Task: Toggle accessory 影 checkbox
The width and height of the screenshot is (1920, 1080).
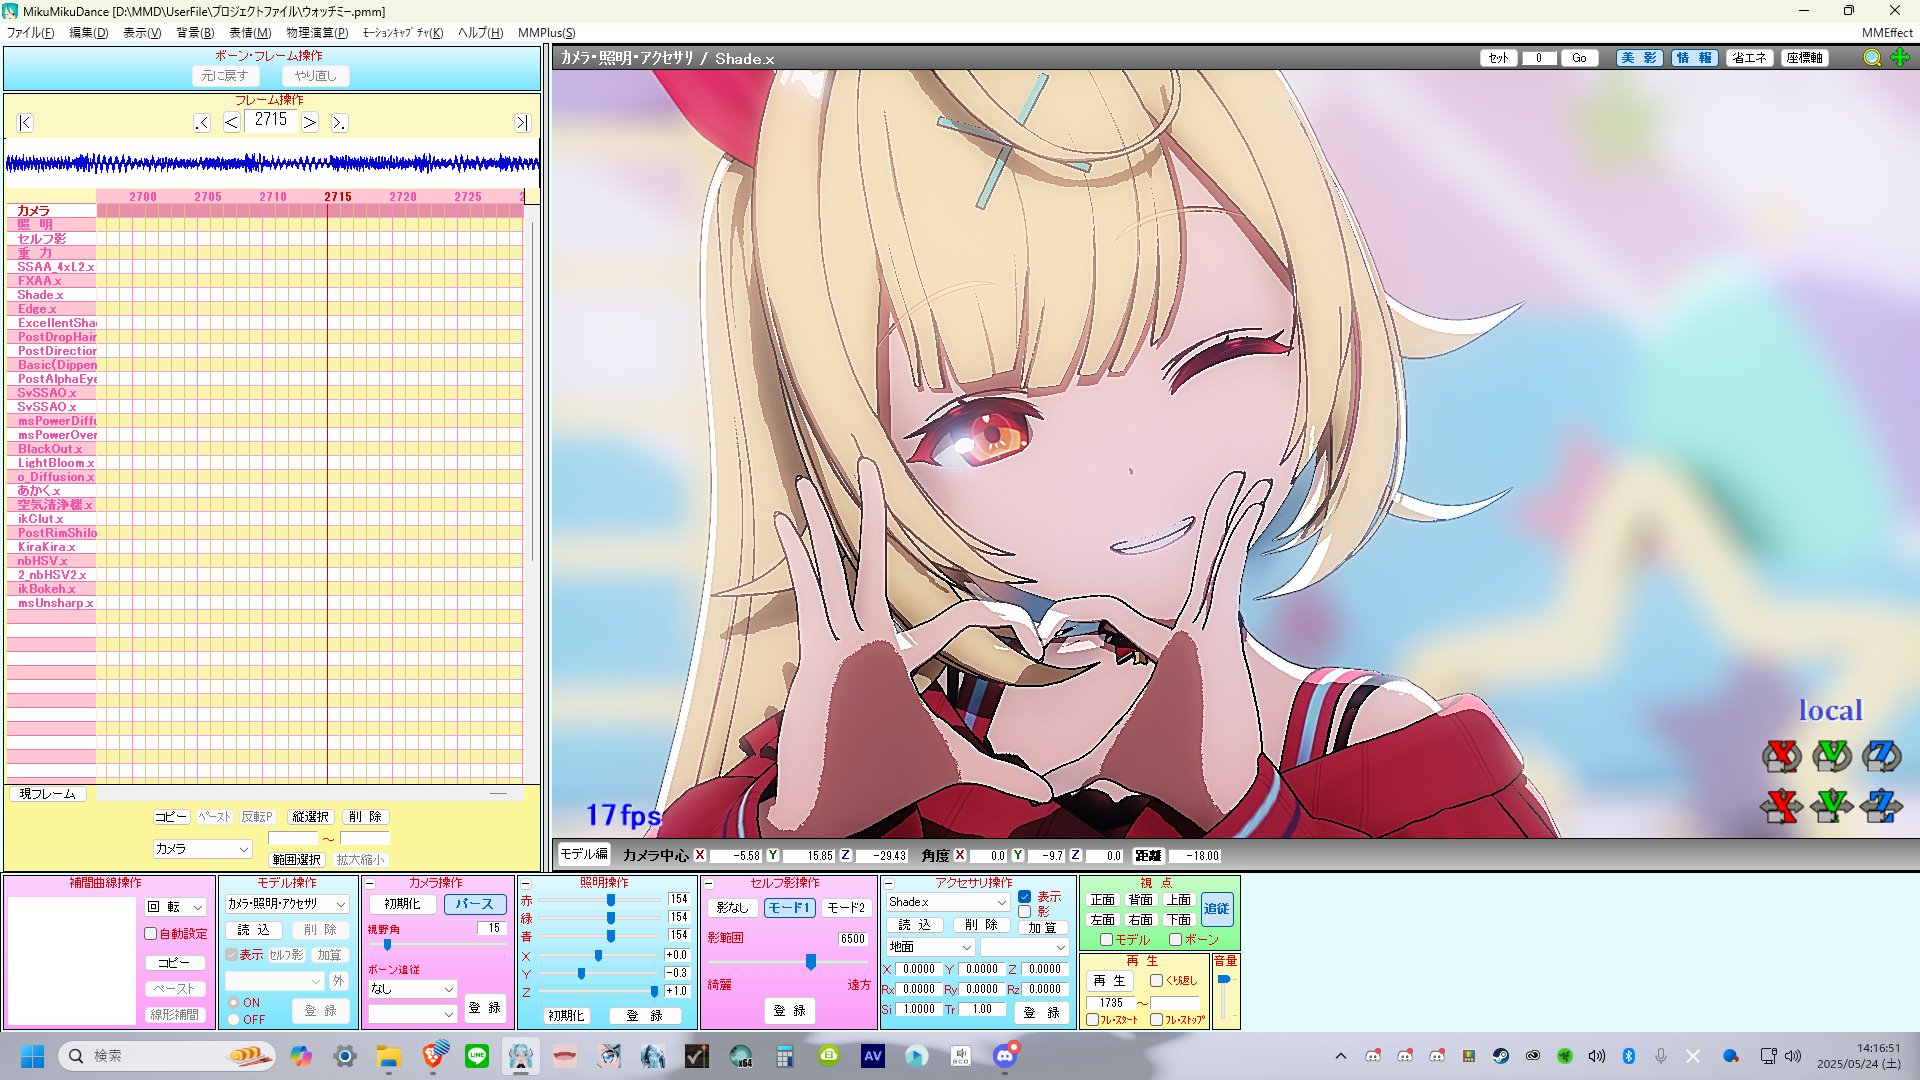Action: click(1025, 912)
